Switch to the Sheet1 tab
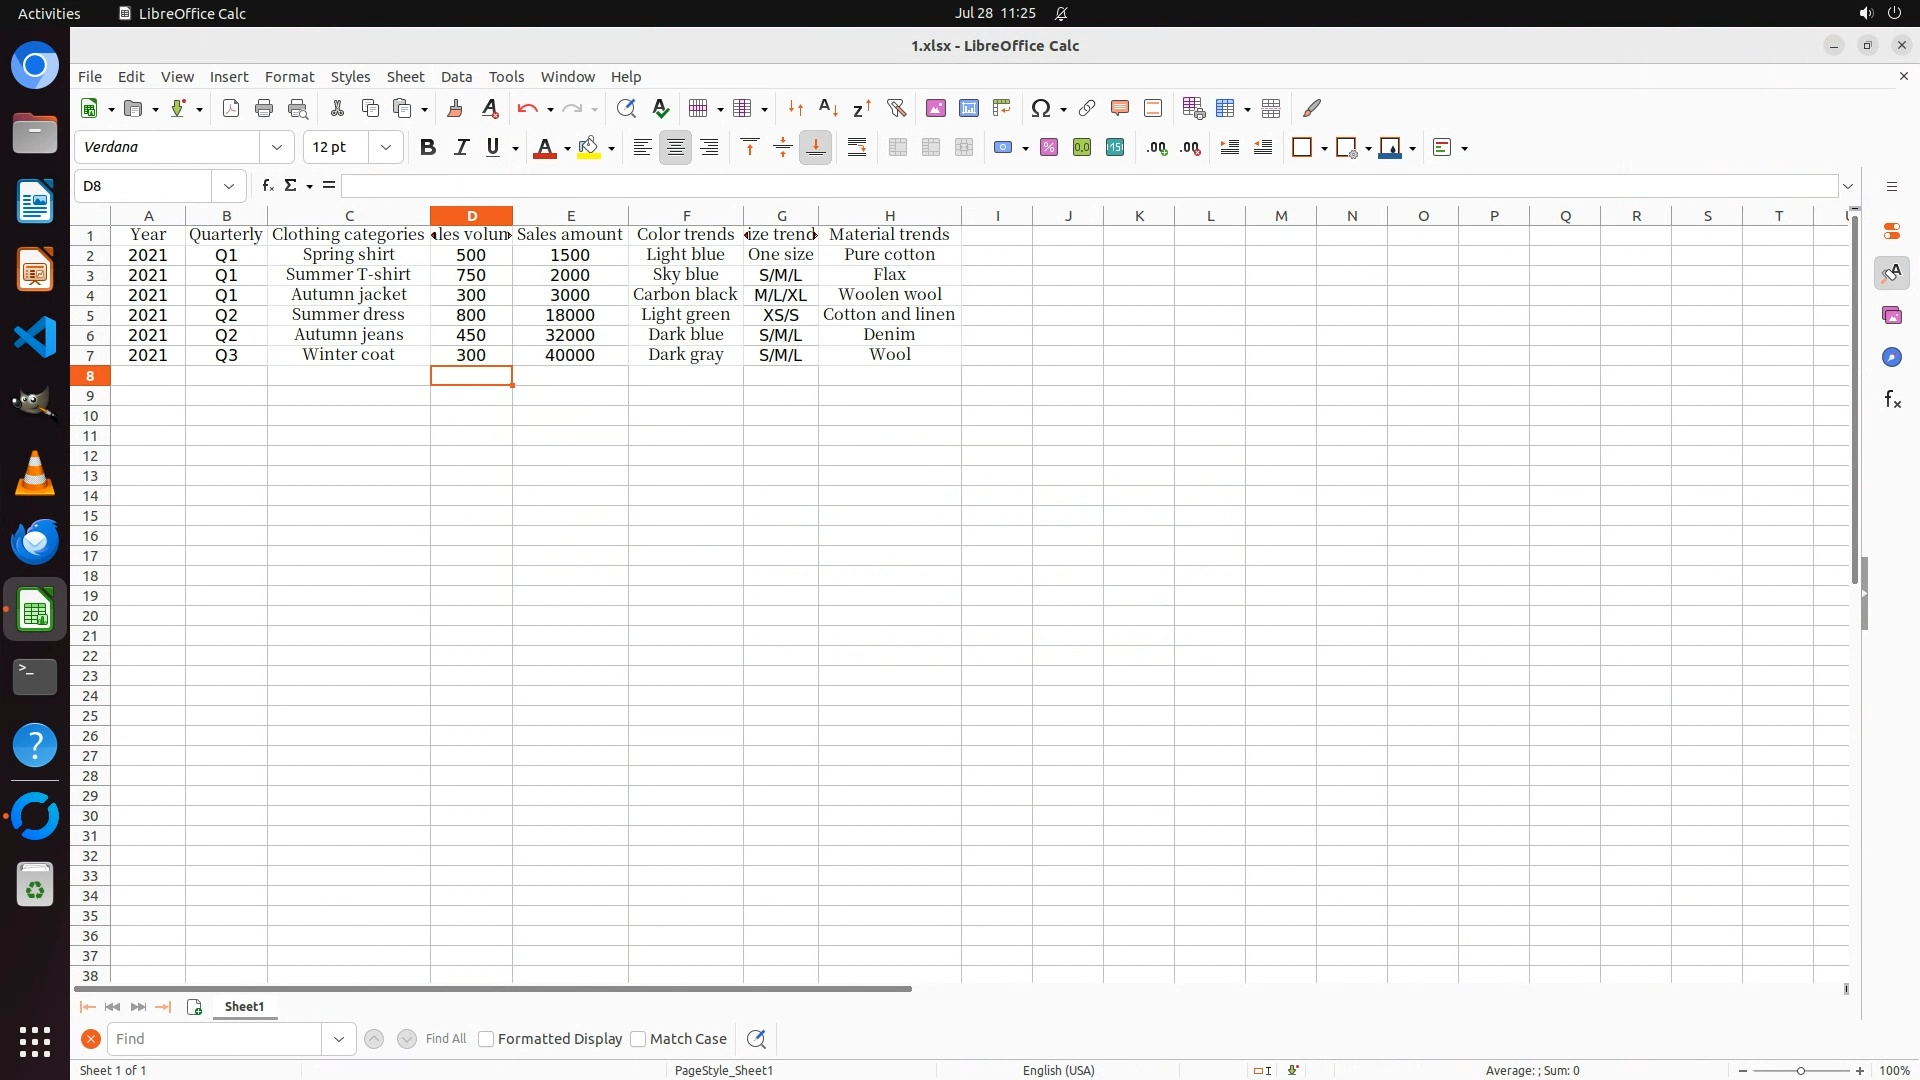 pos(244,1007)
